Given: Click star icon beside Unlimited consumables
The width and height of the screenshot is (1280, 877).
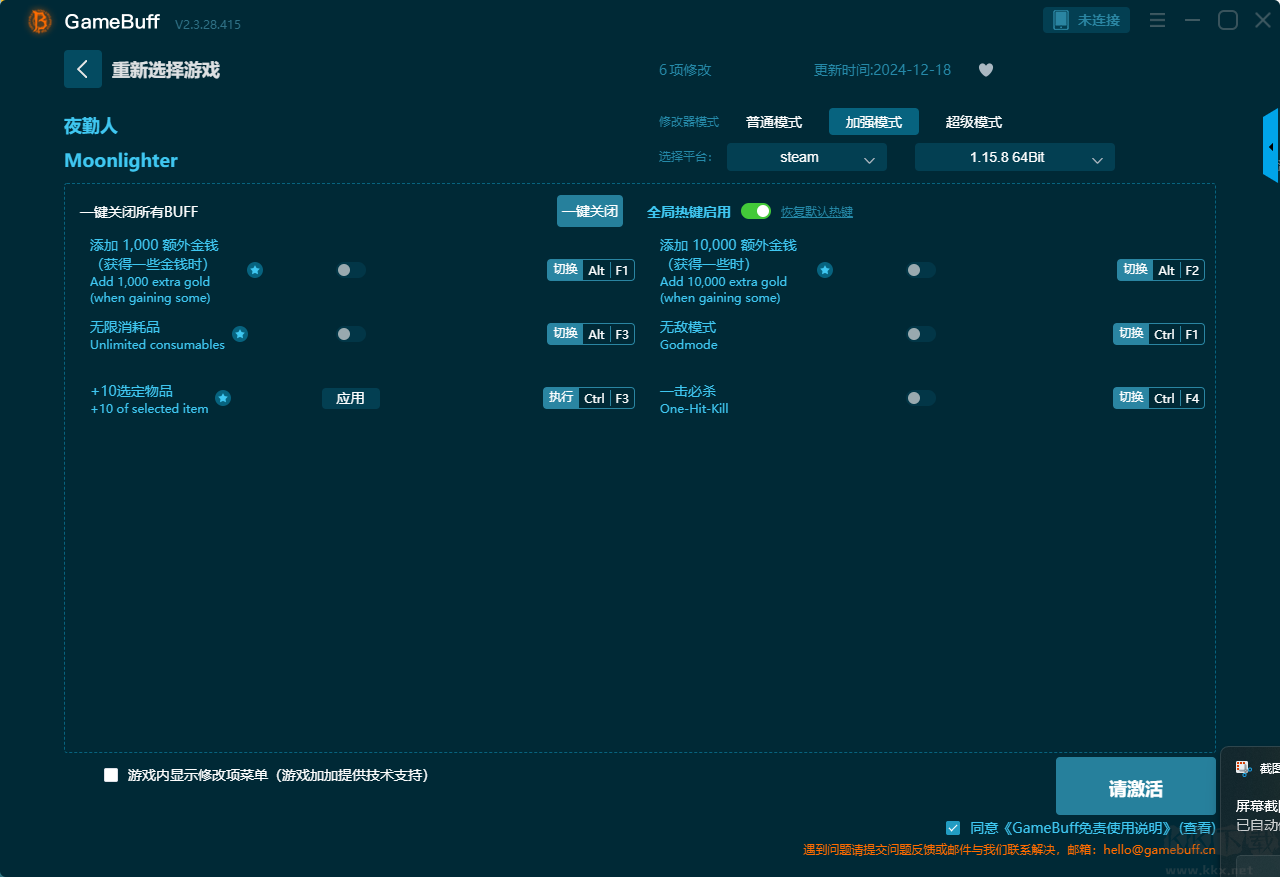Looking at the screenshot, I should click(240, 334).
